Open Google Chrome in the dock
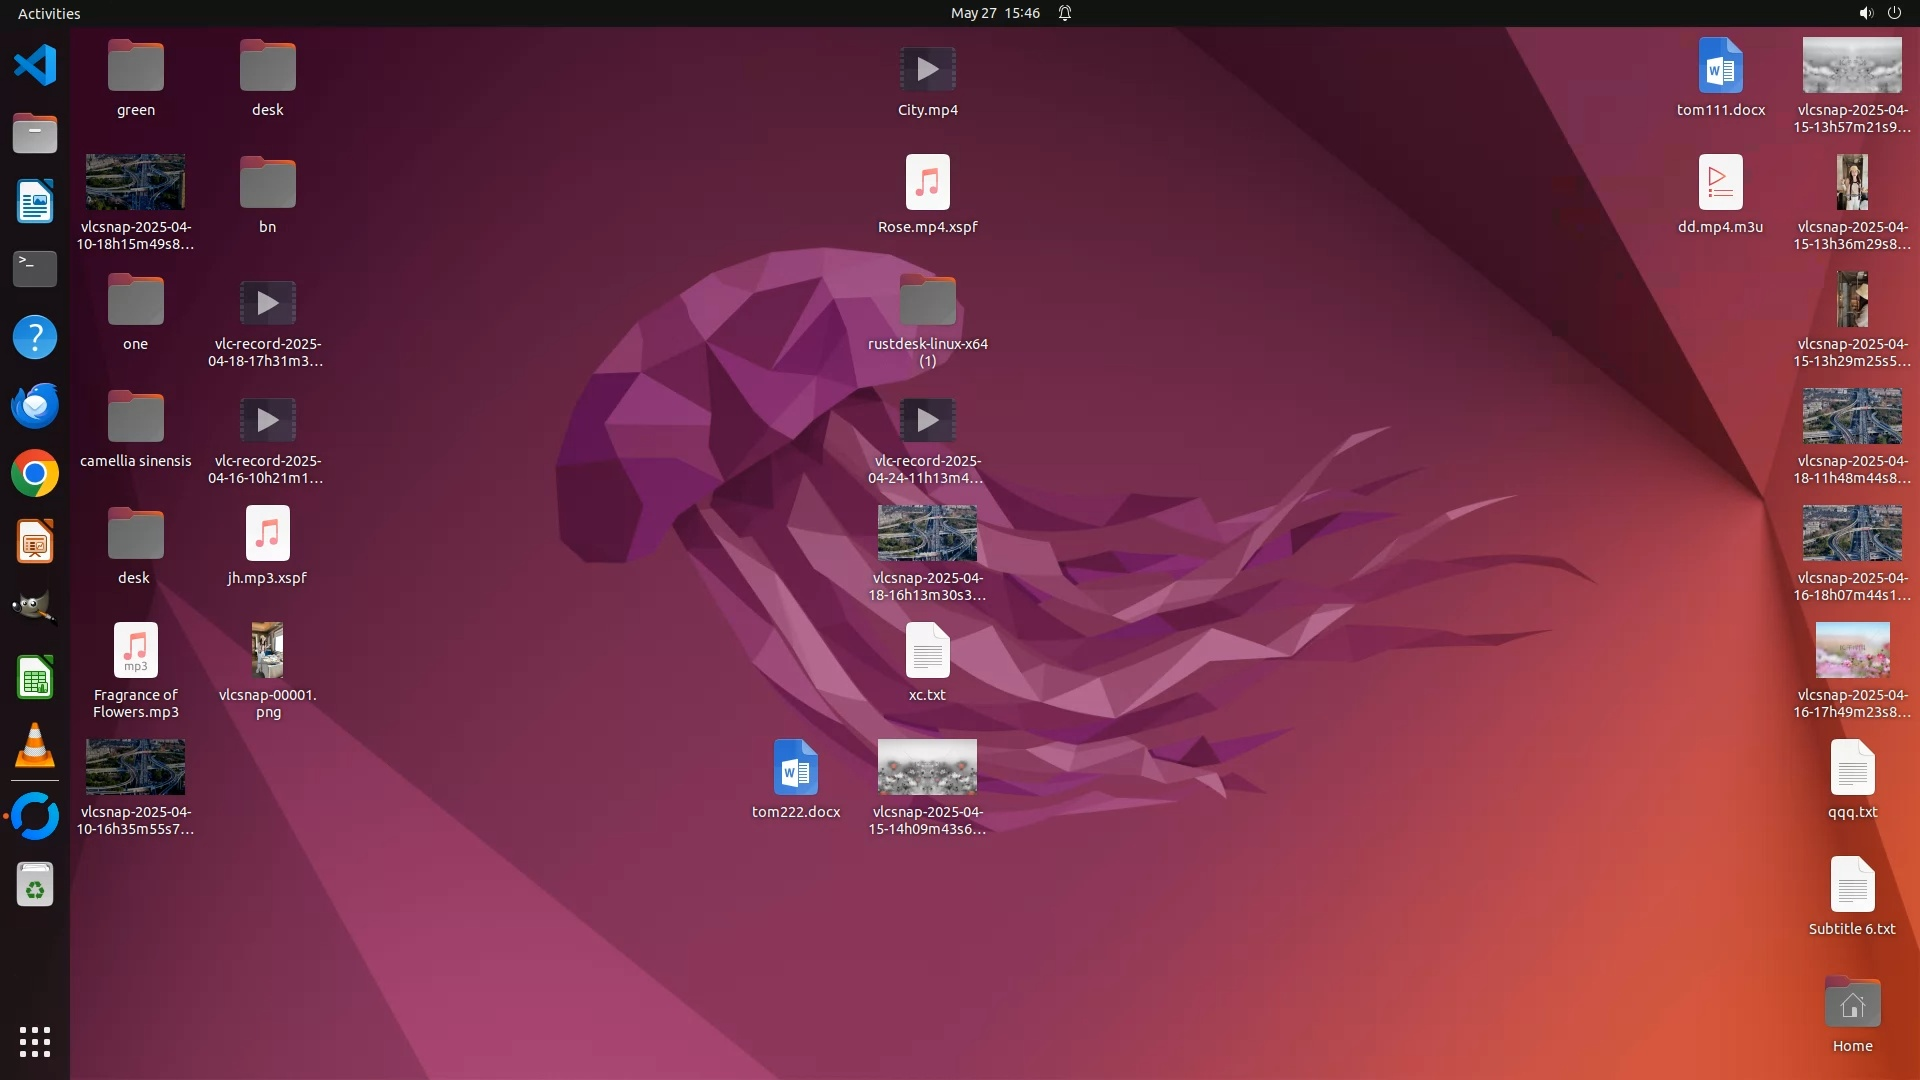1920x1080 pixels. tap(35, 474)
